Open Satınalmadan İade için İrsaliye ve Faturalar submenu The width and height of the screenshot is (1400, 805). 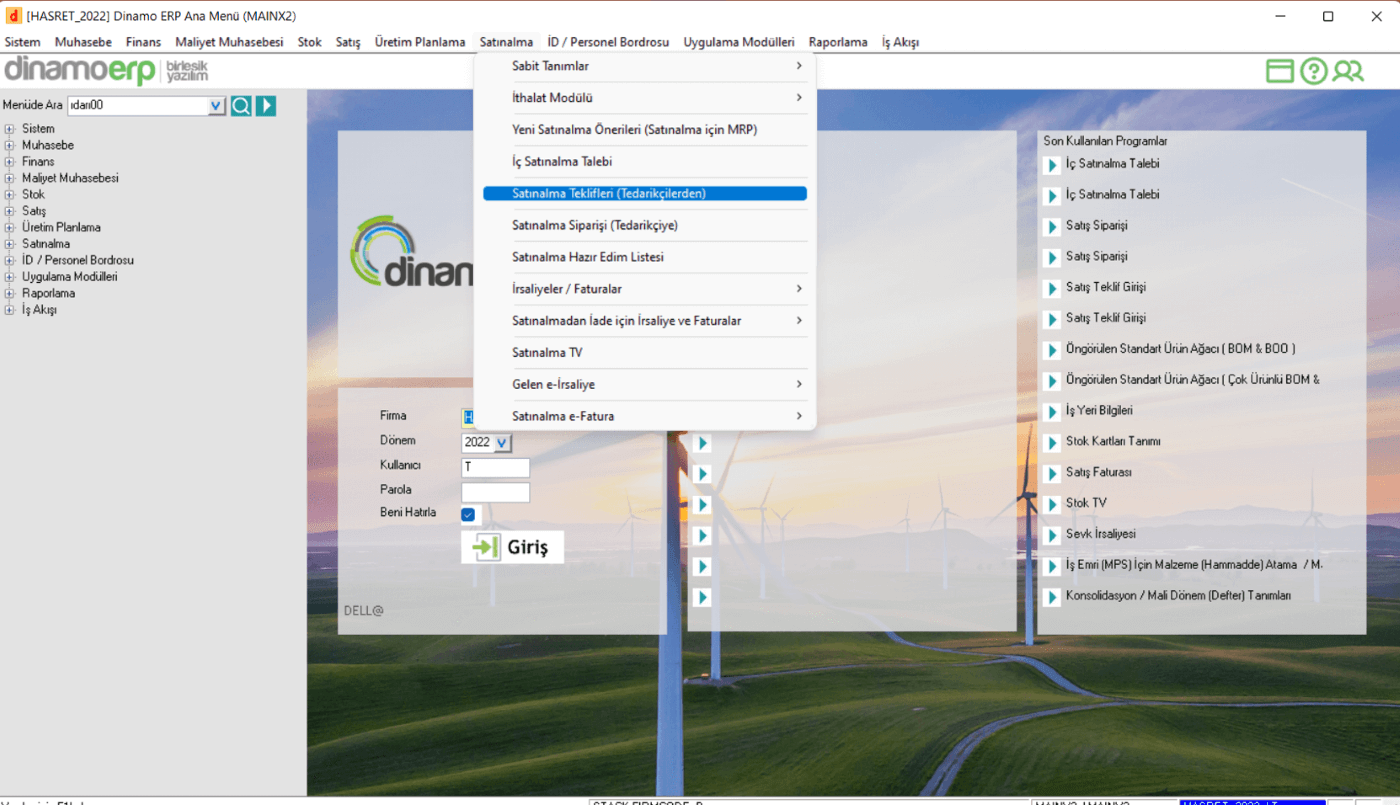point(645,321)
